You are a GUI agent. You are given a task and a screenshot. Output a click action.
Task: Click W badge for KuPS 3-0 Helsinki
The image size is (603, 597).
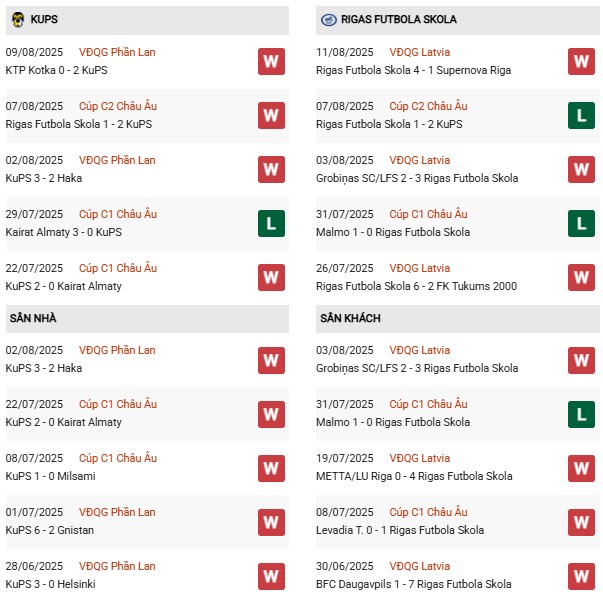[271, 576]
